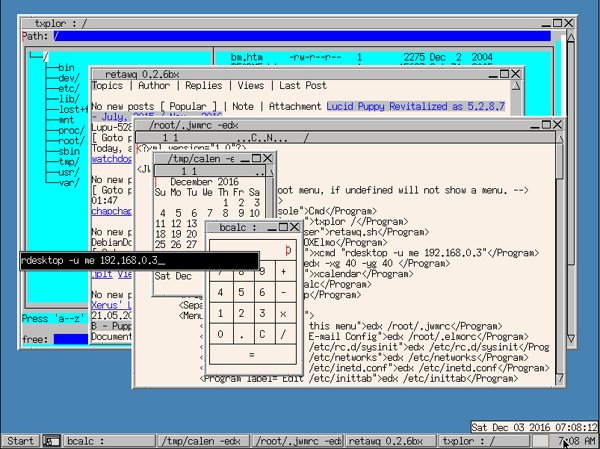Viewport: 600px width, 449px height.
Task: Tap calculator key 5
Action: click(x=241, y=292)
